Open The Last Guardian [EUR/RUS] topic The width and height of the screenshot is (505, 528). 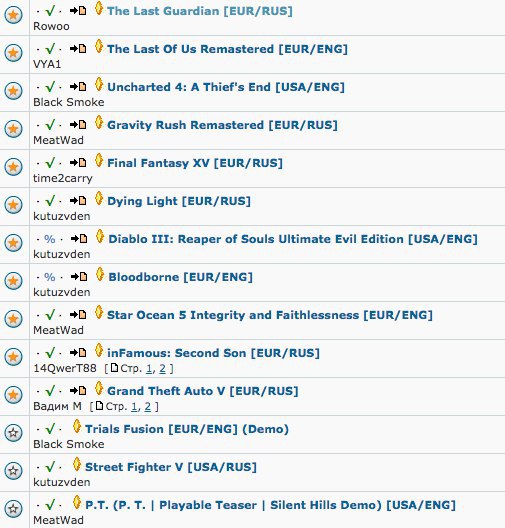pyautogui.click(x=200, y=11)
